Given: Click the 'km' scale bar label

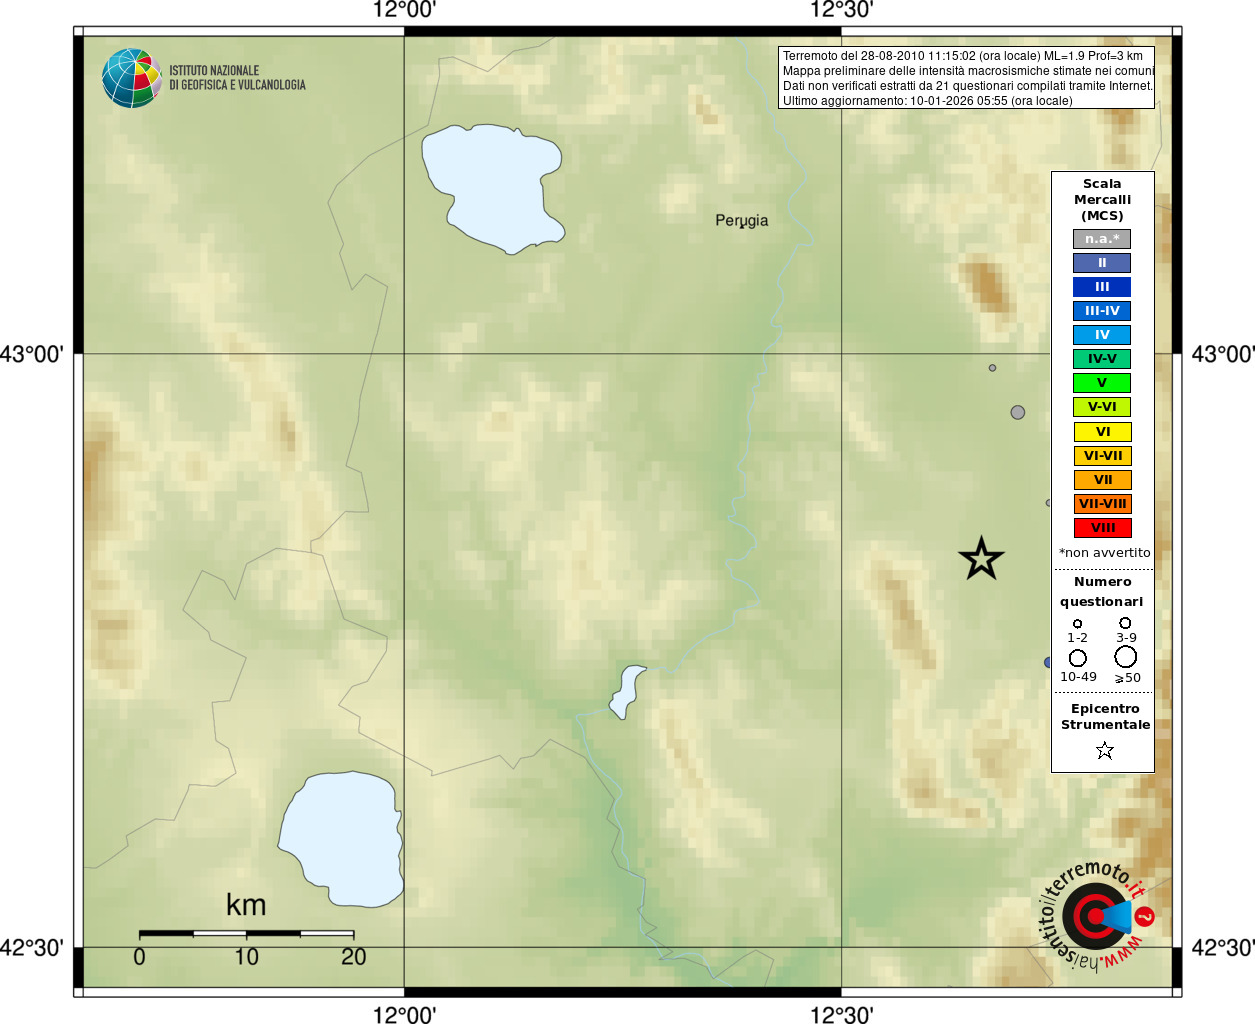Looking at the screenshot, I should point(246,906).
